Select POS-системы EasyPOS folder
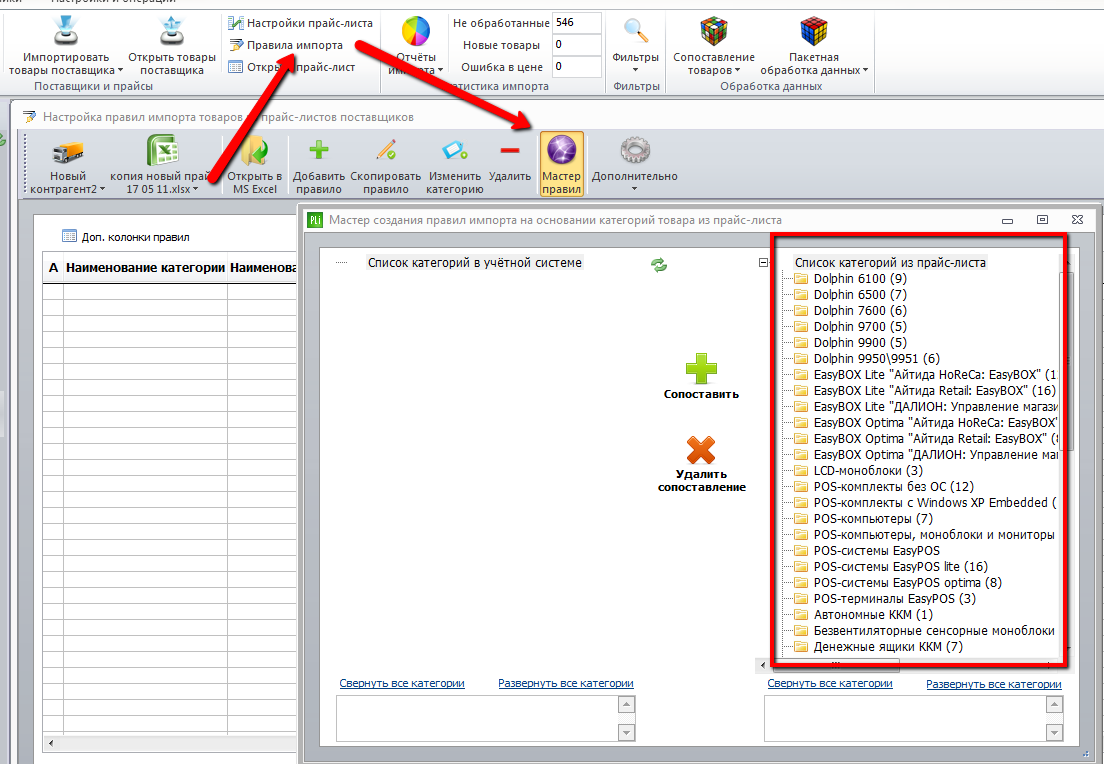This screenshot has height=764, width=1104. tap(867, 551)
